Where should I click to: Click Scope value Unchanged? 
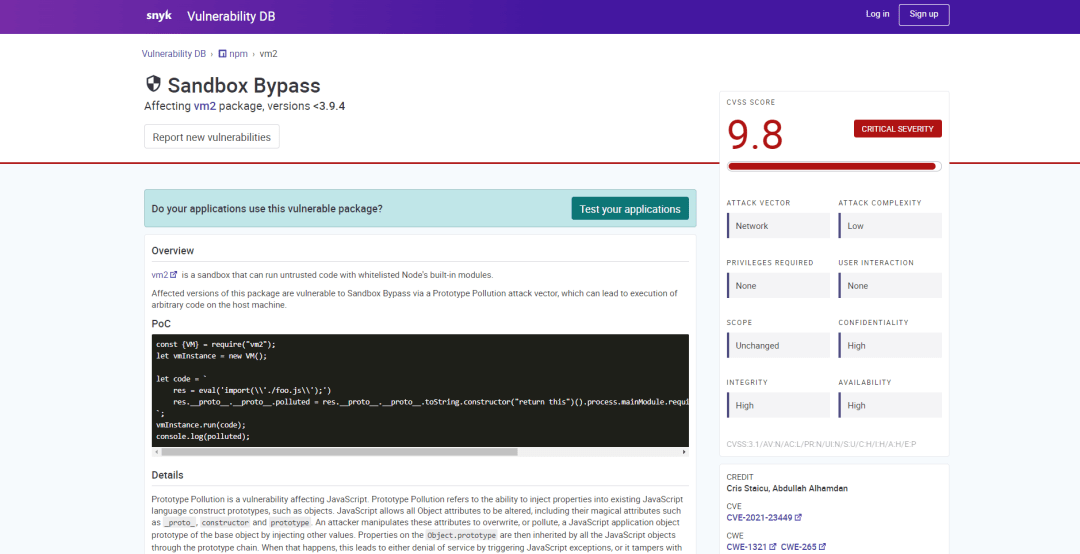point(778,346)
